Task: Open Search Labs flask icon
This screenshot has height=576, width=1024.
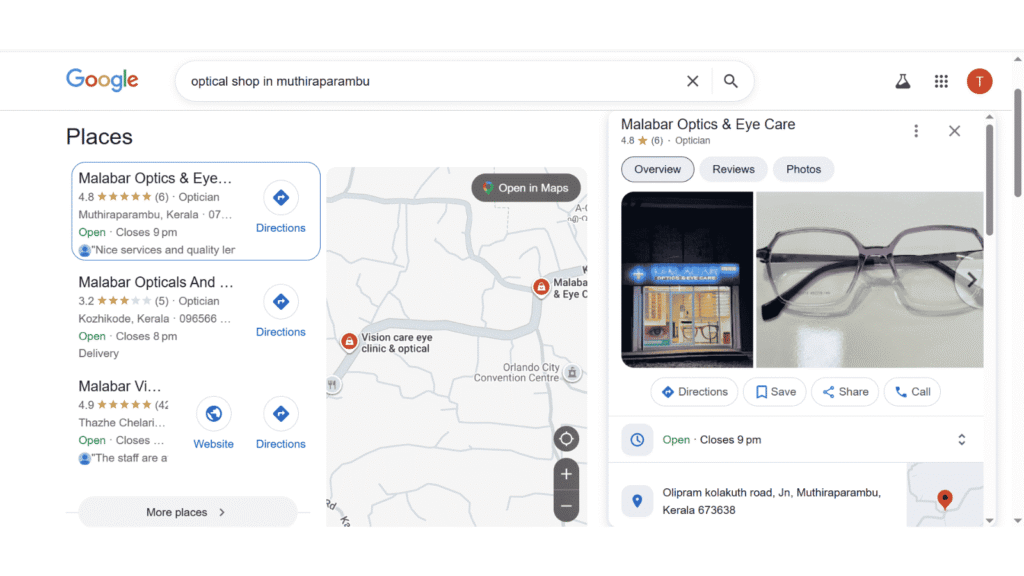Action: click(x=903, y=81)
